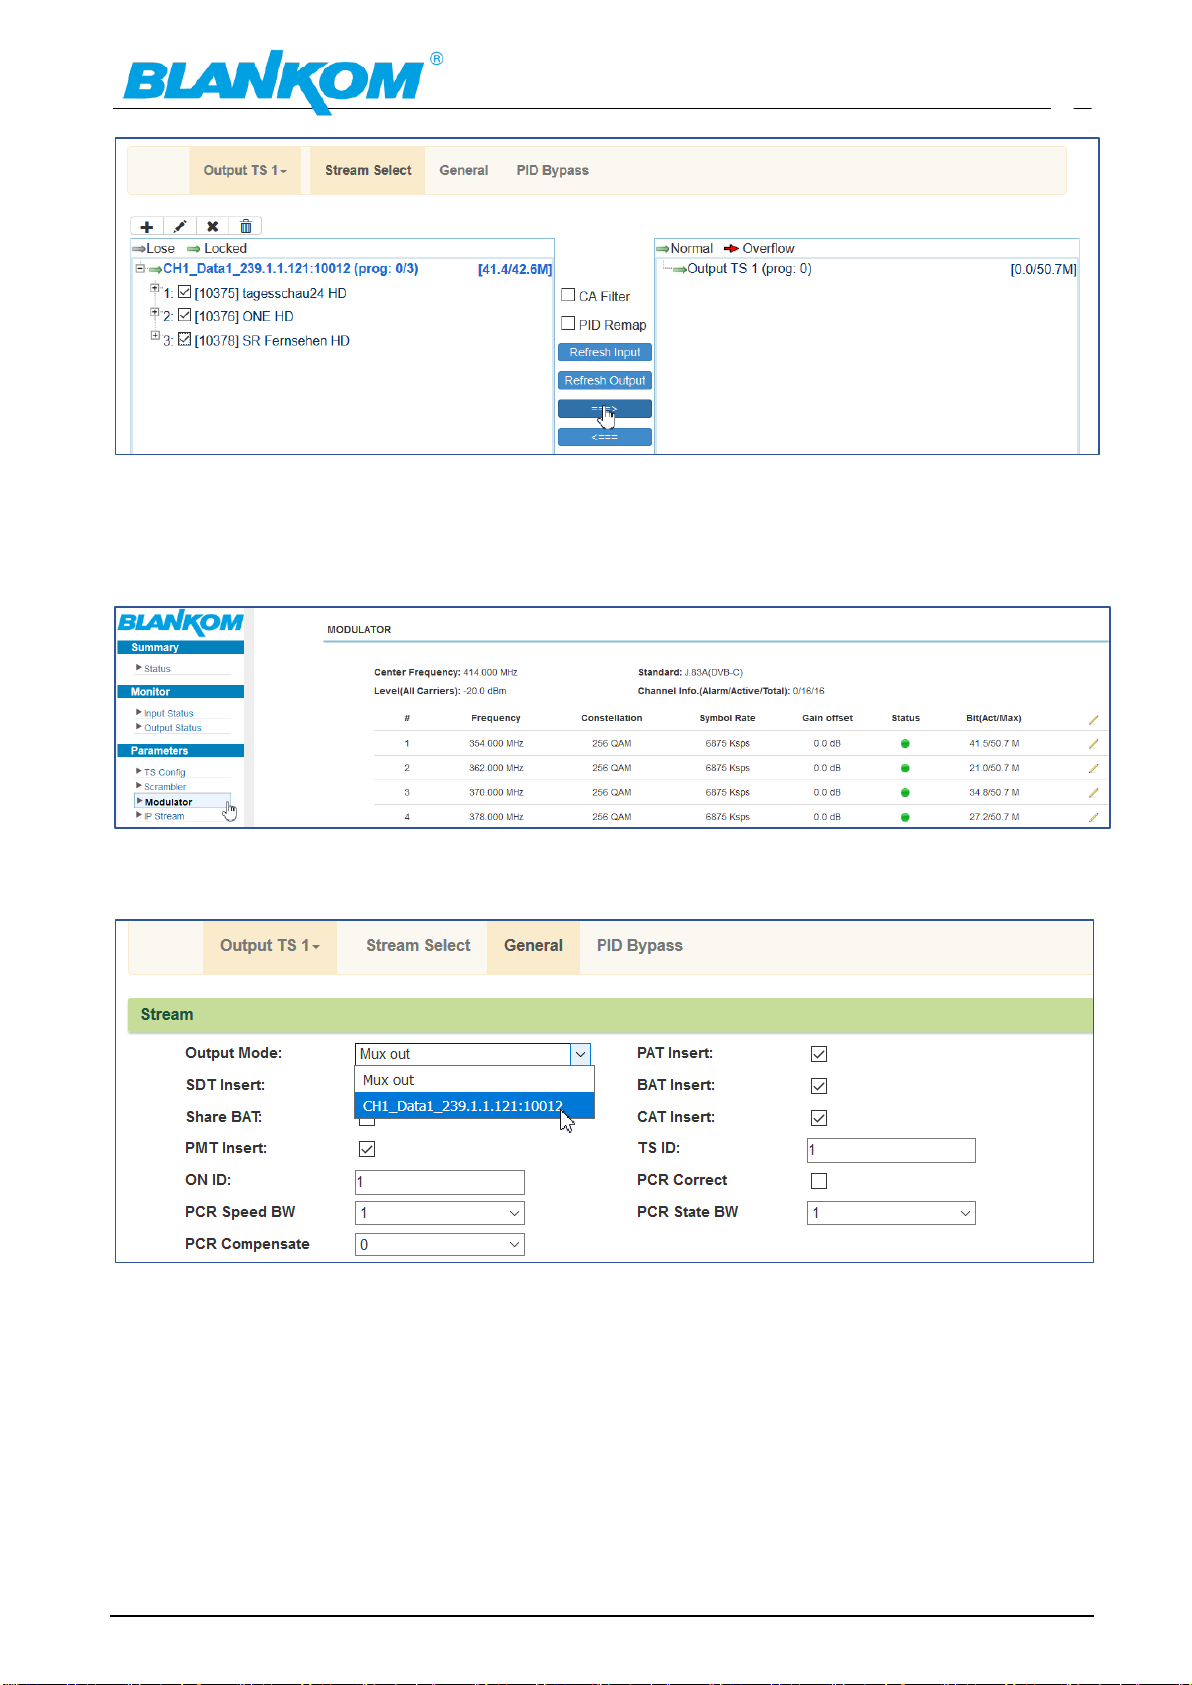Click the Monitor section header in the sidebar
1192x1685 pixels.
[180, 692]
